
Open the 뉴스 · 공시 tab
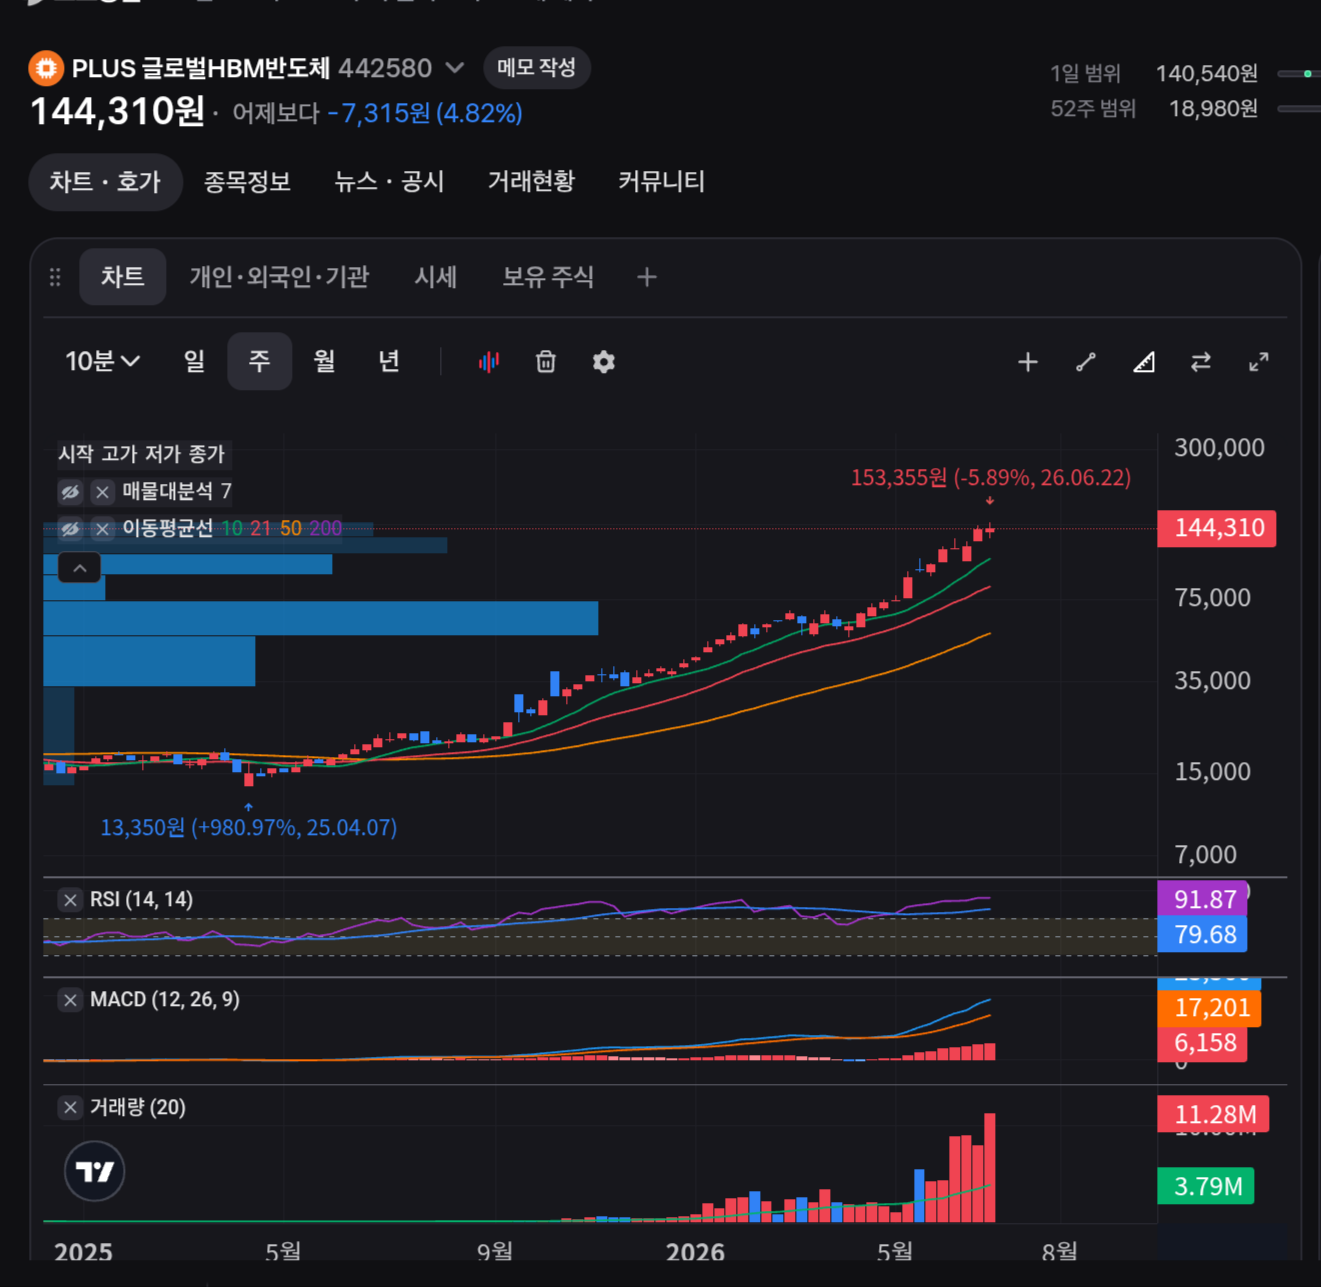coord(389,182)
